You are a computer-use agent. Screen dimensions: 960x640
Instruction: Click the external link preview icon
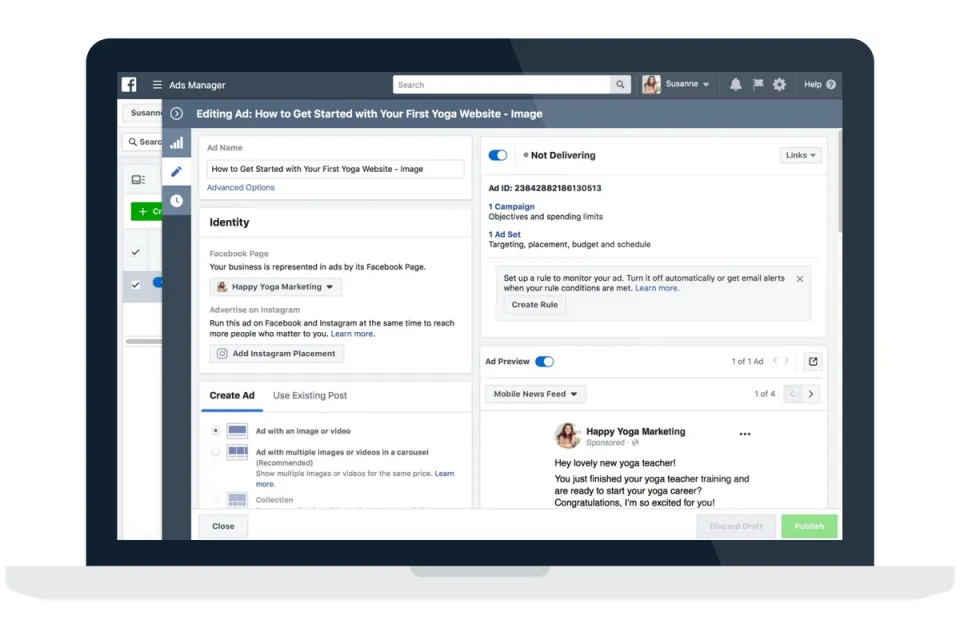pos(814,361)
